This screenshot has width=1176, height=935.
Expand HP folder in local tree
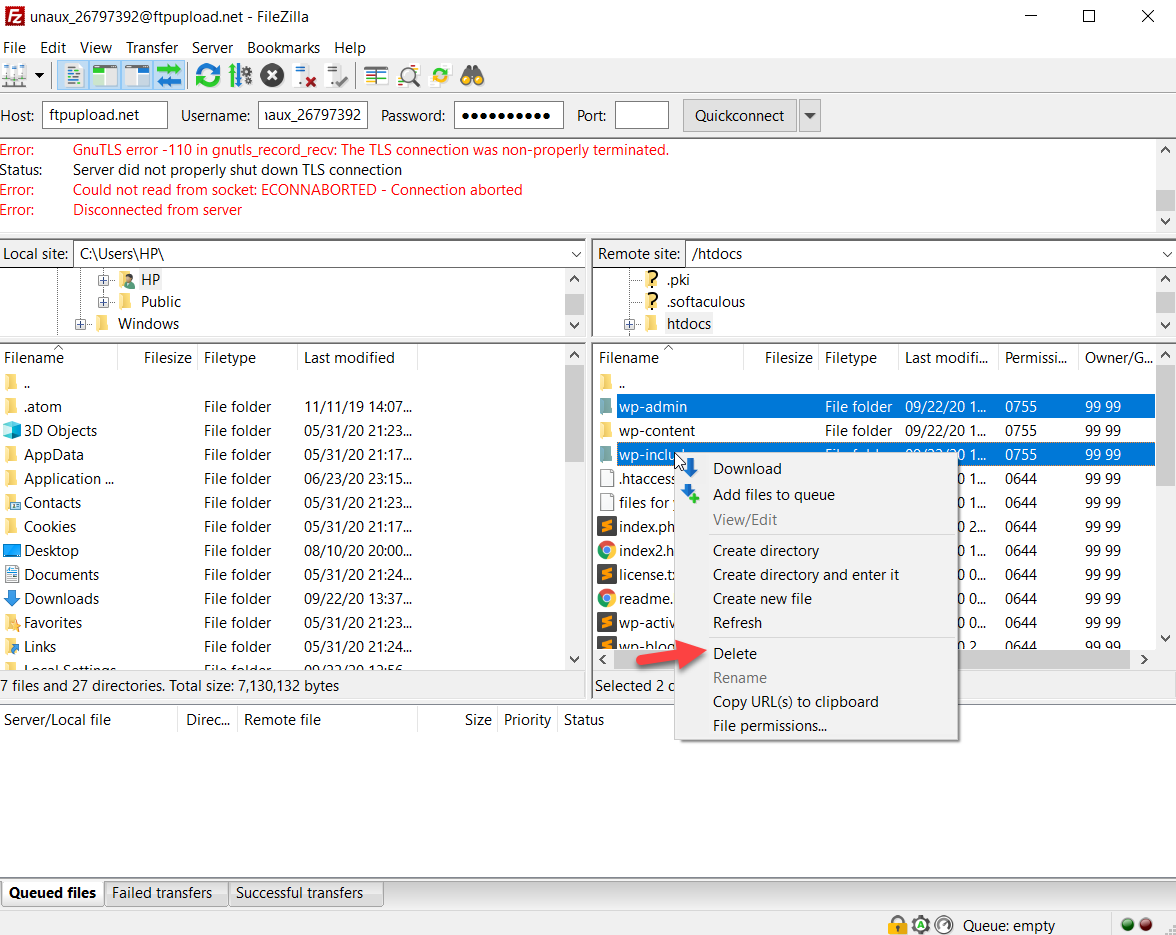[x=103, y=280]
